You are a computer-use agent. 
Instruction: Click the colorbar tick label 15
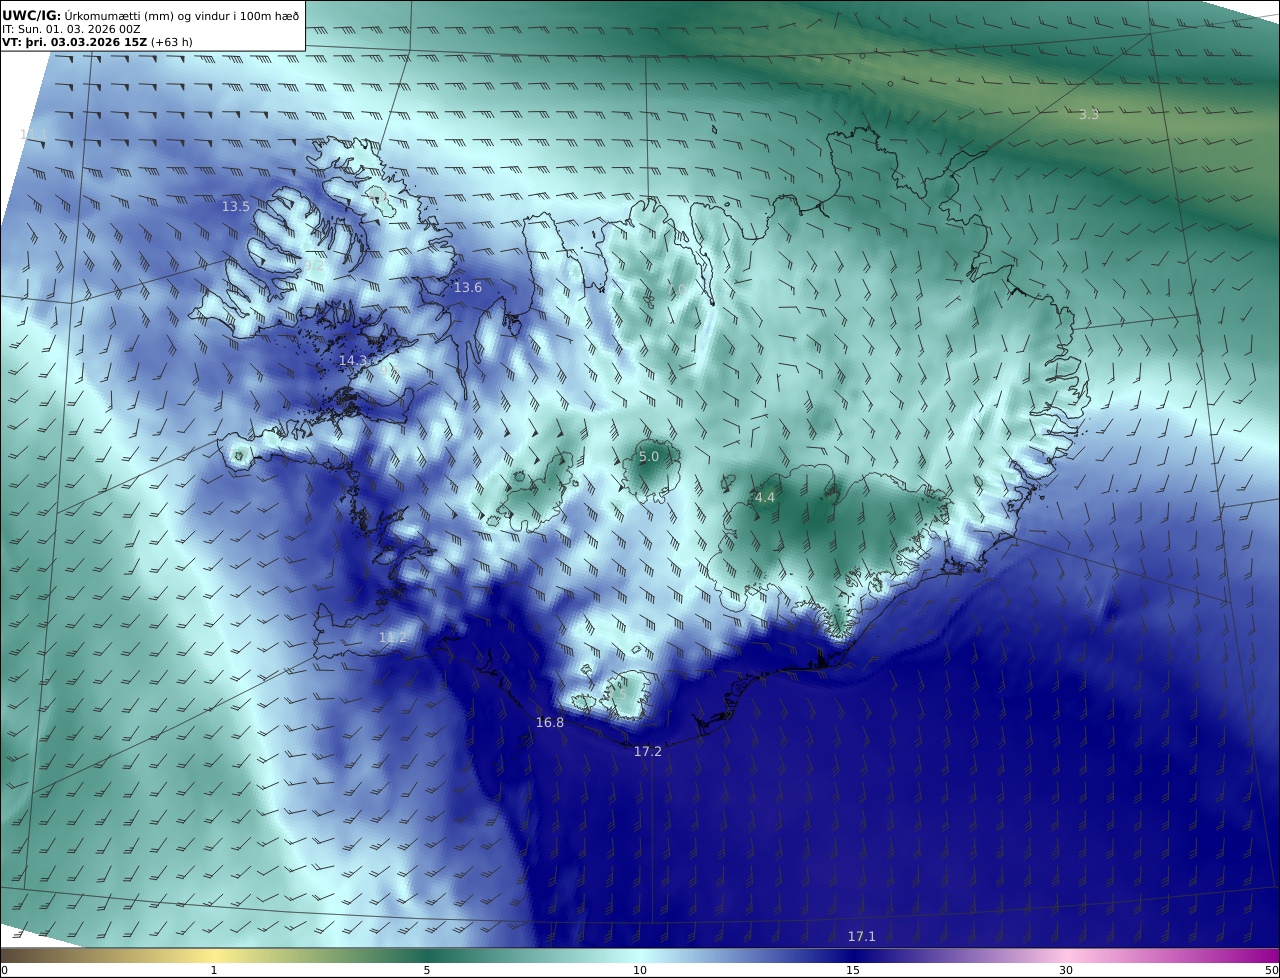(853, 970)
